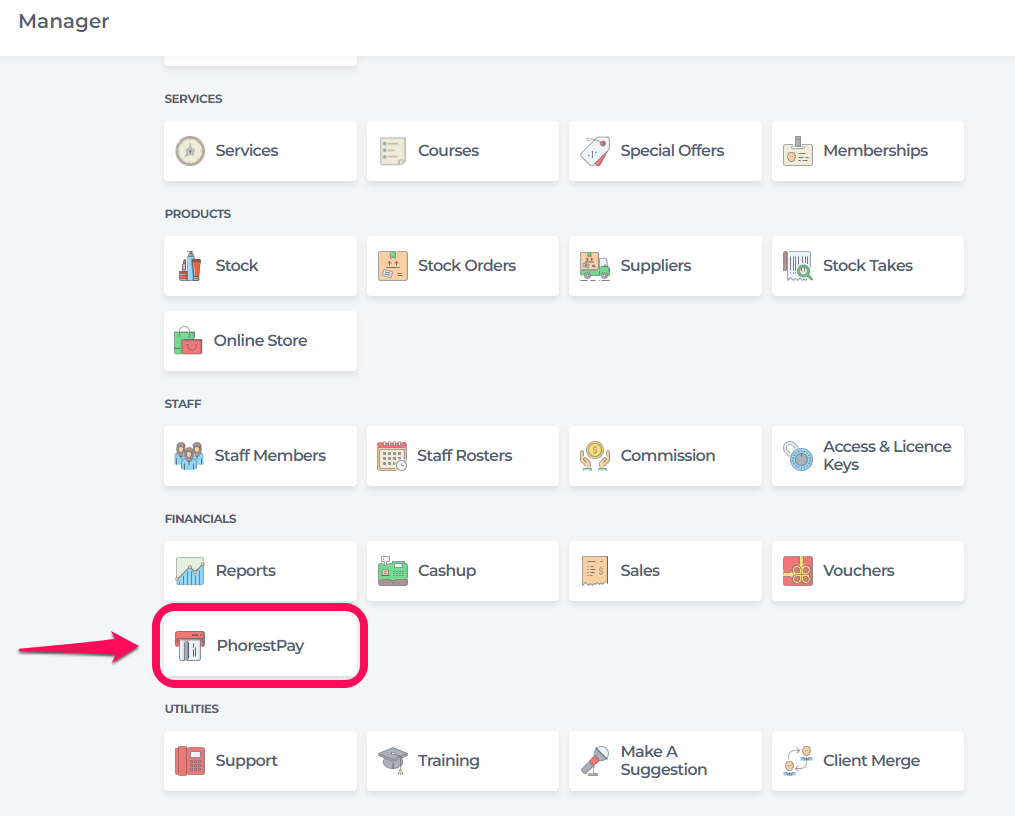Click the Courses checklist icon

393,151
